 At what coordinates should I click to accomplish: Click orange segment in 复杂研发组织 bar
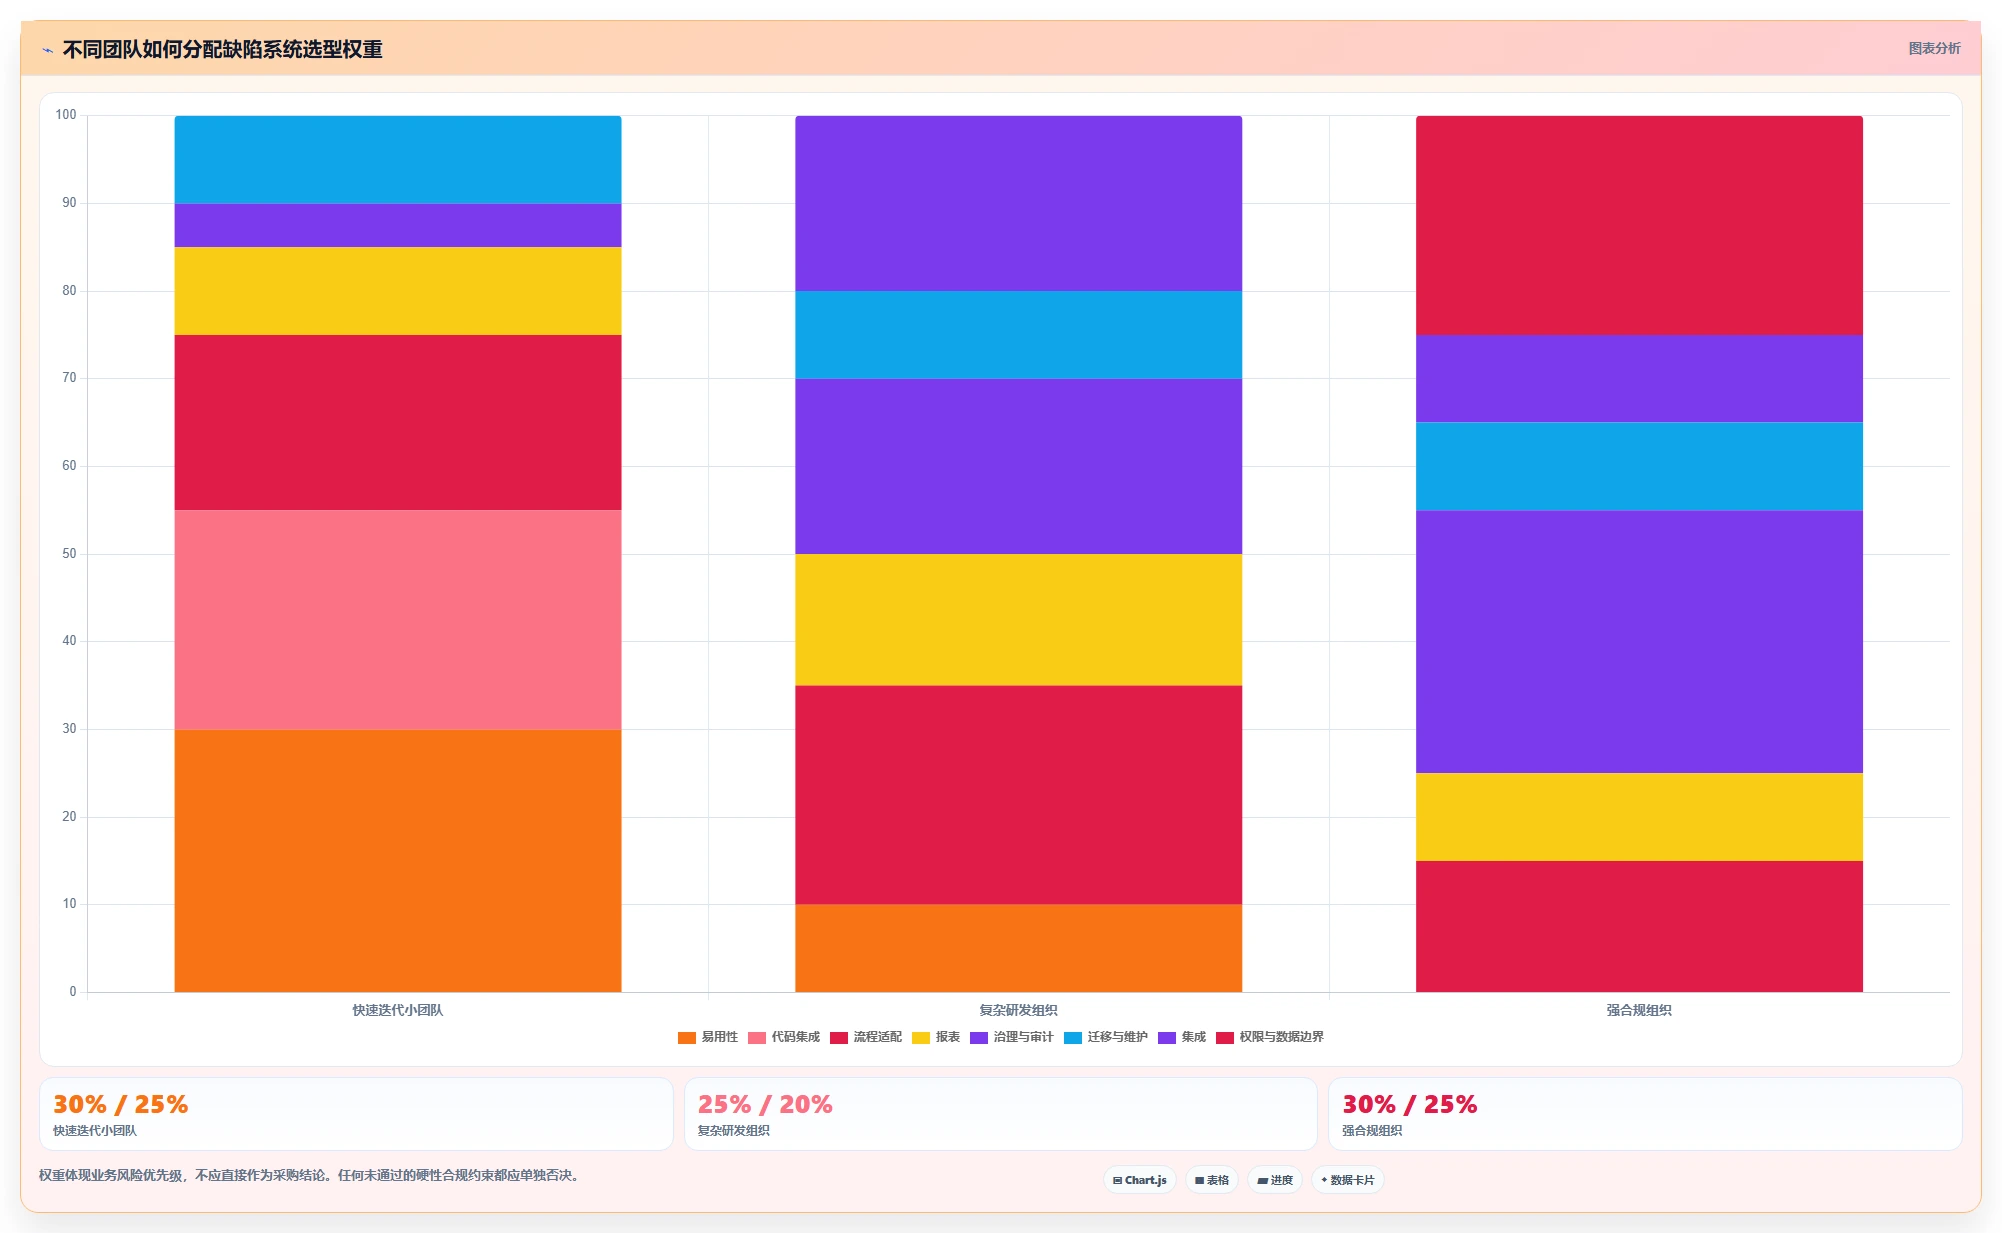click(1019, 948)
